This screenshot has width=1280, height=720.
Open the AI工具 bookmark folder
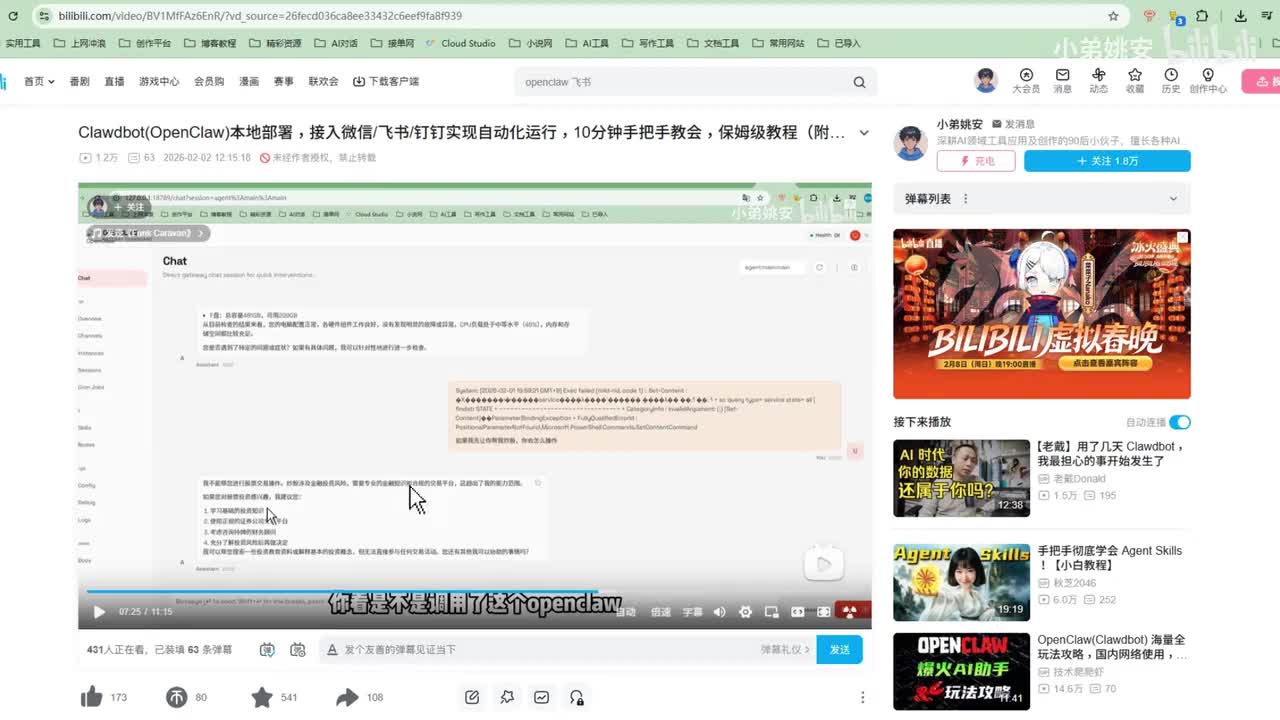click(x=587, y=43)
